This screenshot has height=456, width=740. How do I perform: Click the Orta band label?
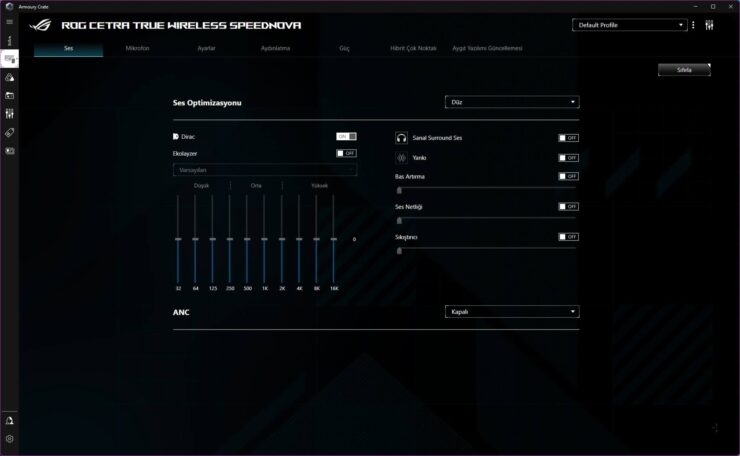click(x=256, y=186)
